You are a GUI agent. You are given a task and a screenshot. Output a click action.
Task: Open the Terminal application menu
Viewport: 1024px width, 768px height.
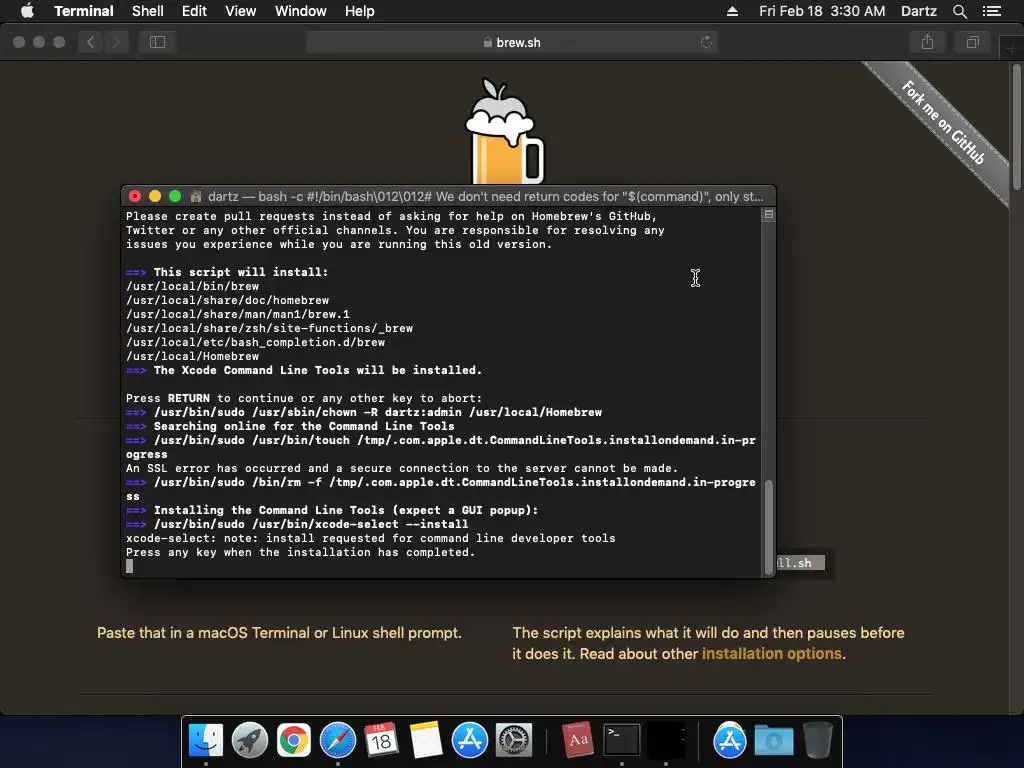(x=84, y=11)
